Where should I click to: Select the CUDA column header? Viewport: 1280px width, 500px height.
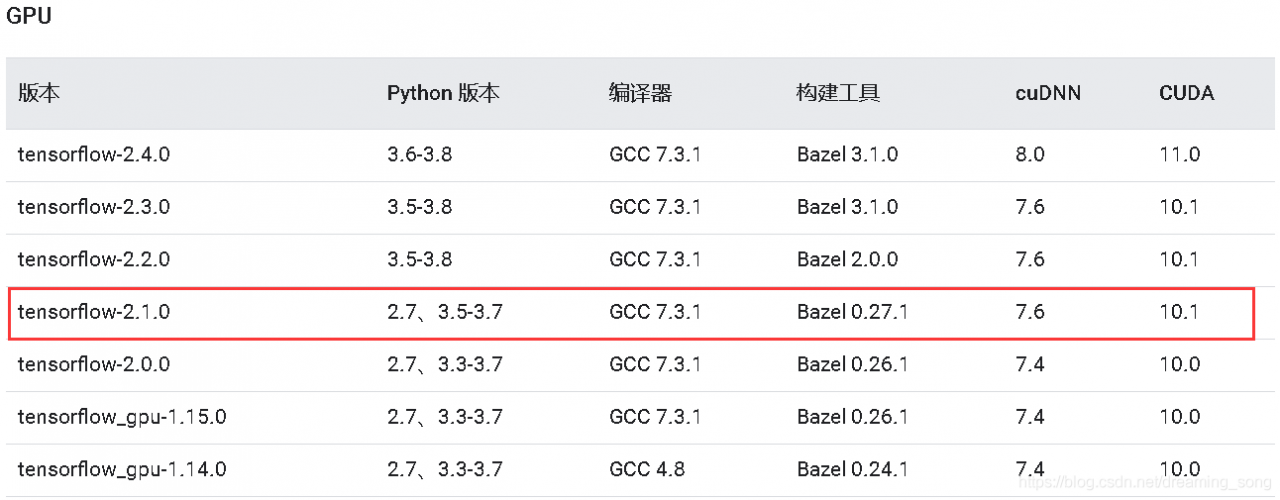pos(1187,94)
